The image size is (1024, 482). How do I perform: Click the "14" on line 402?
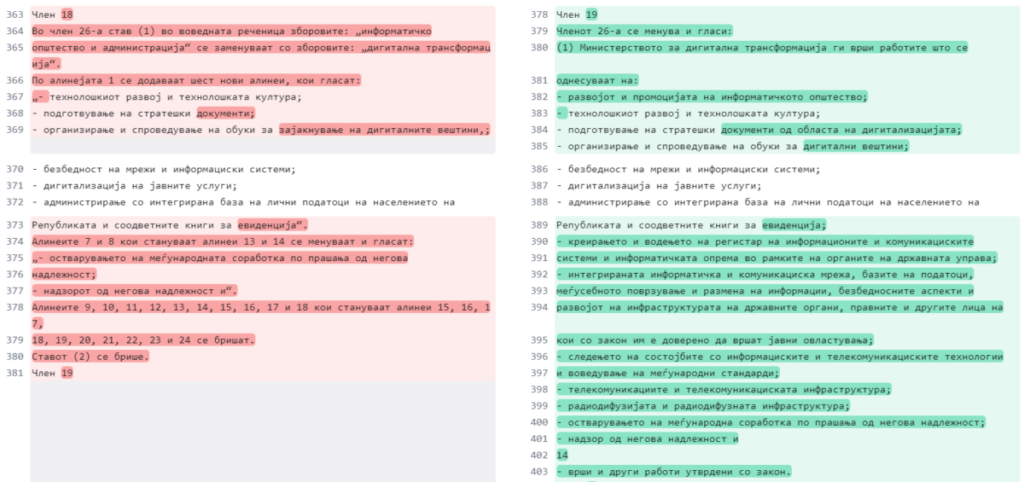coord(563,454)
